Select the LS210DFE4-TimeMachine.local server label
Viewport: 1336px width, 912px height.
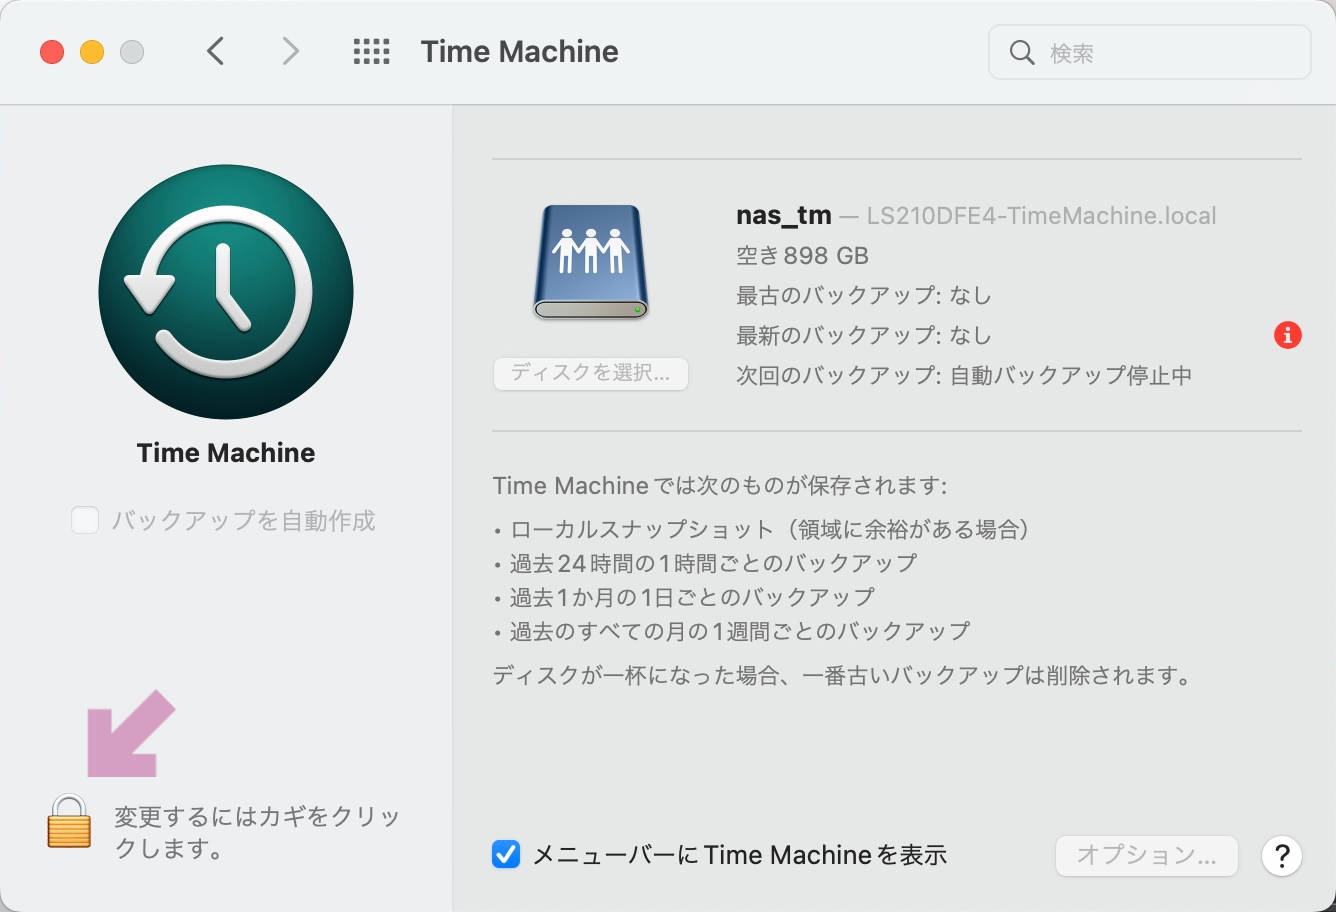pos(1042,215)
